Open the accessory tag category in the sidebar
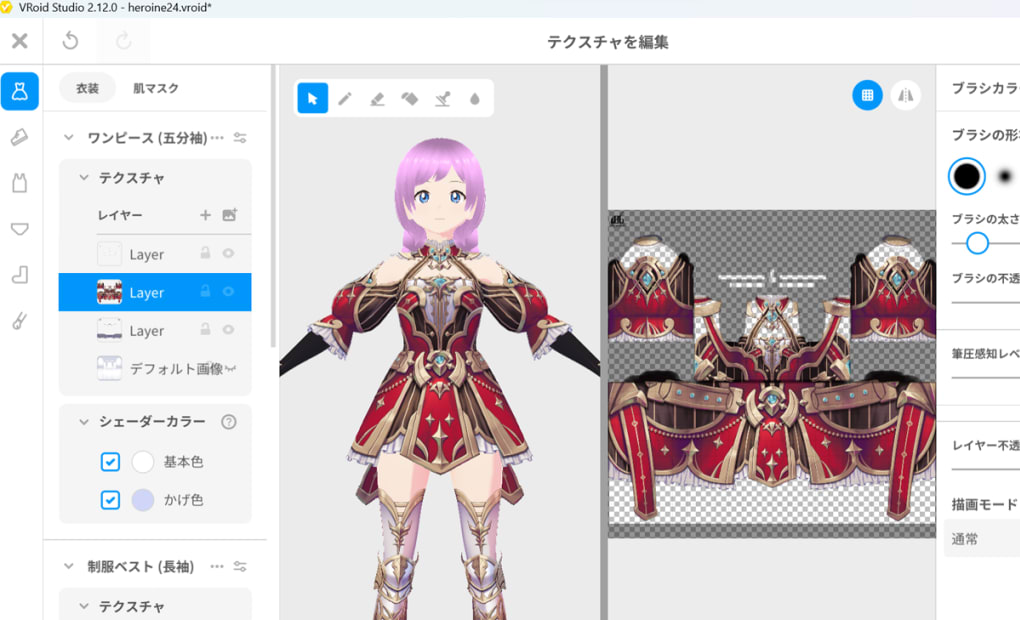This screenshot has width=1020, height=620. 20,137
